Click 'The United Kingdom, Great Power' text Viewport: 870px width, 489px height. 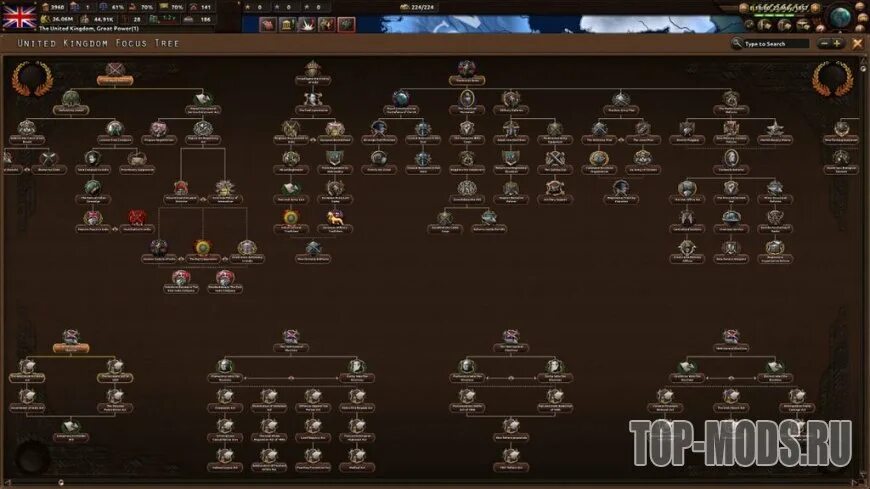(x=89, y=29)
